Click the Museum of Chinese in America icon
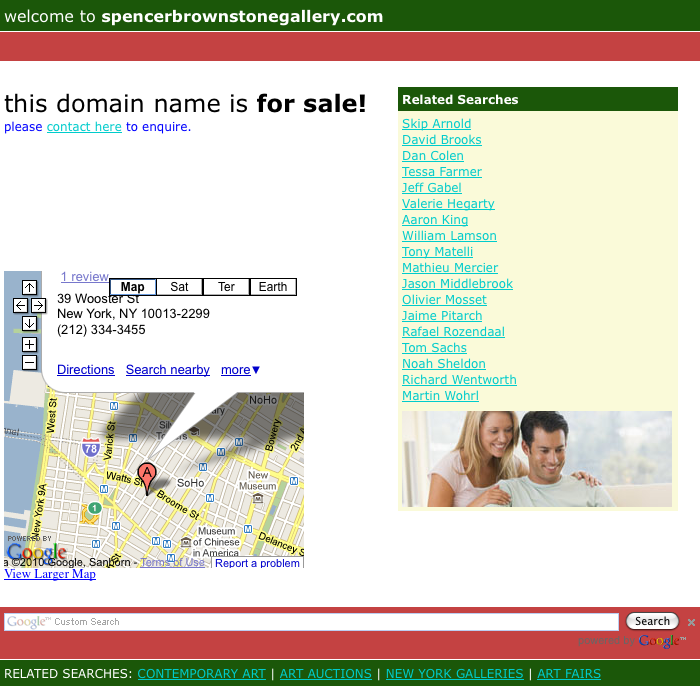The image size is (700, 686). coord(186,542)
